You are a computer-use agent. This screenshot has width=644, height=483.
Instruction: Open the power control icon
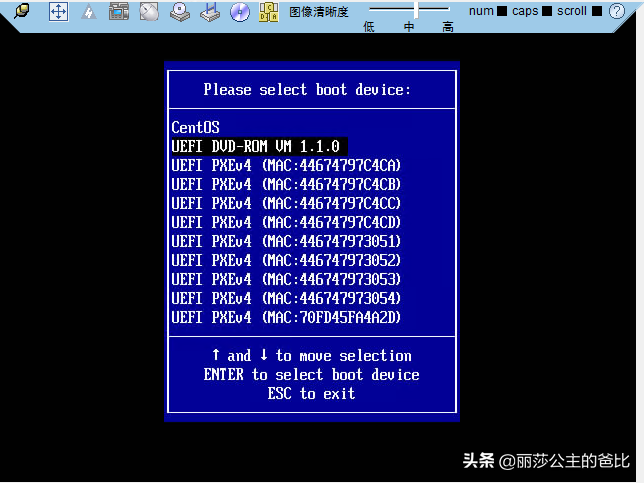click(88, 12)
